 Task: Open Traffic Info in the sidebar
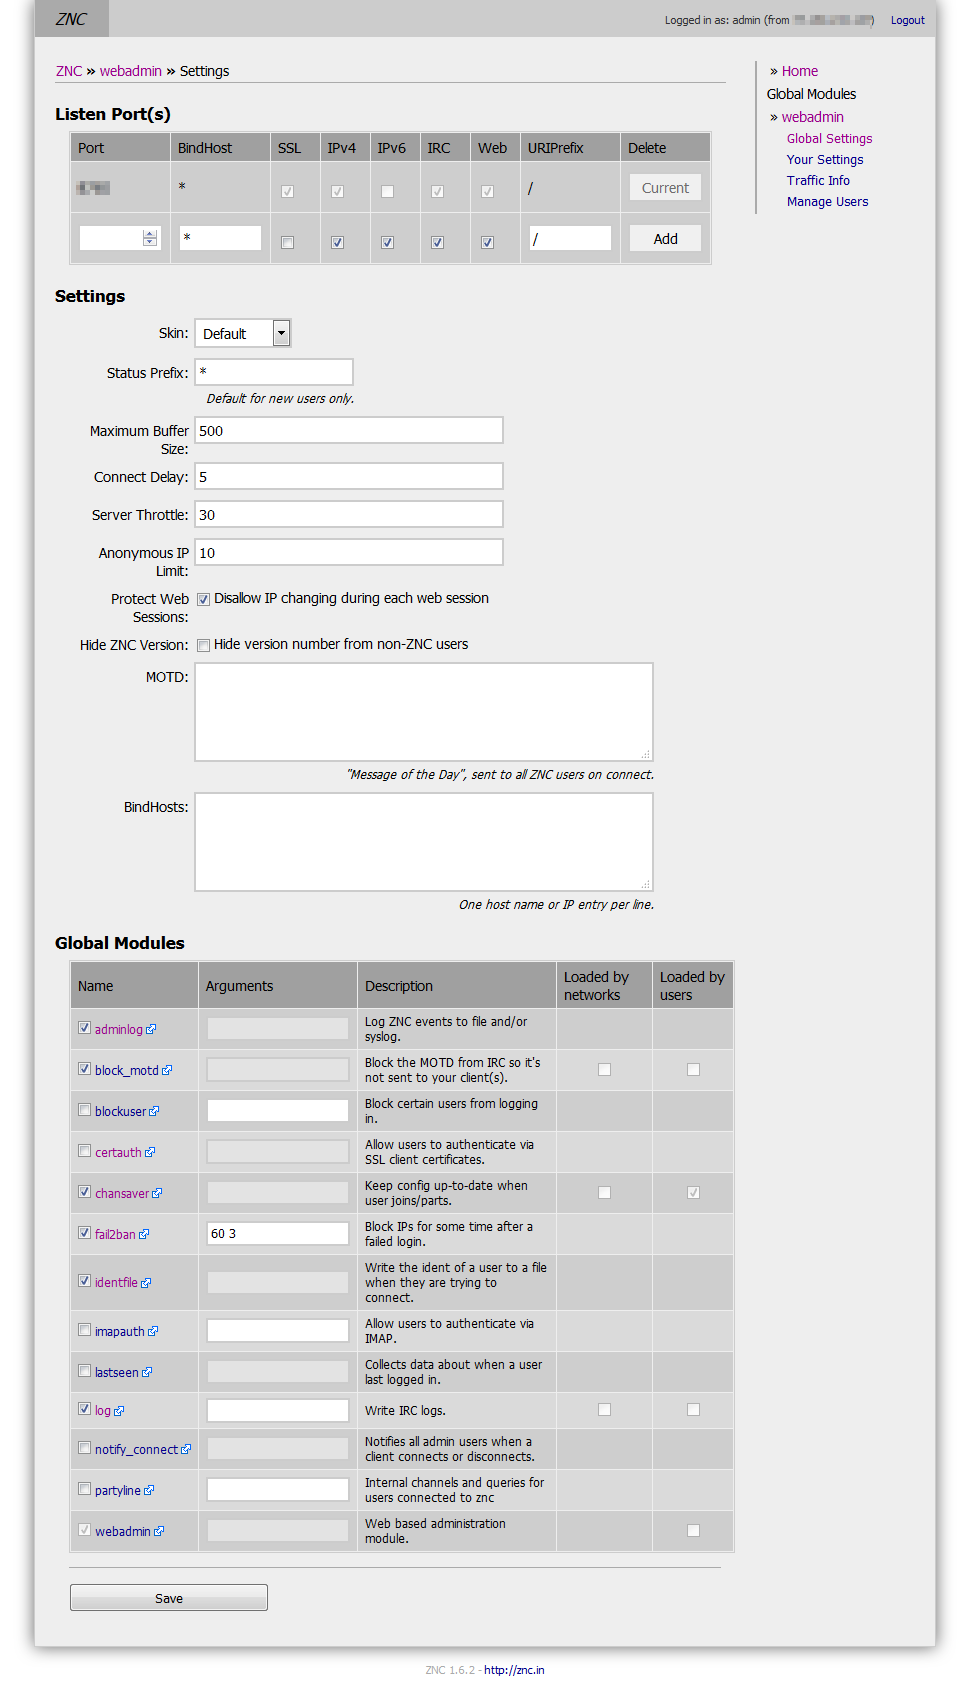pos(818,181)
